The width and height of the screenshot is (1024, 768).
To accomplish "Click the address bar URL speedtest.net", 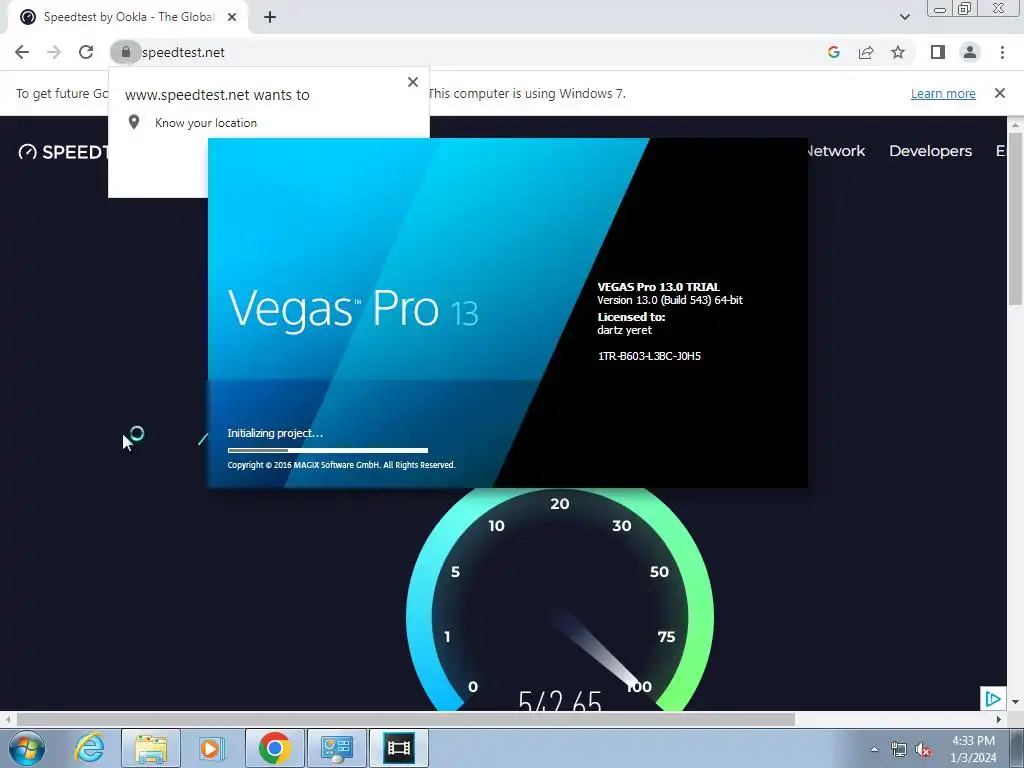I will coord(183,52).
